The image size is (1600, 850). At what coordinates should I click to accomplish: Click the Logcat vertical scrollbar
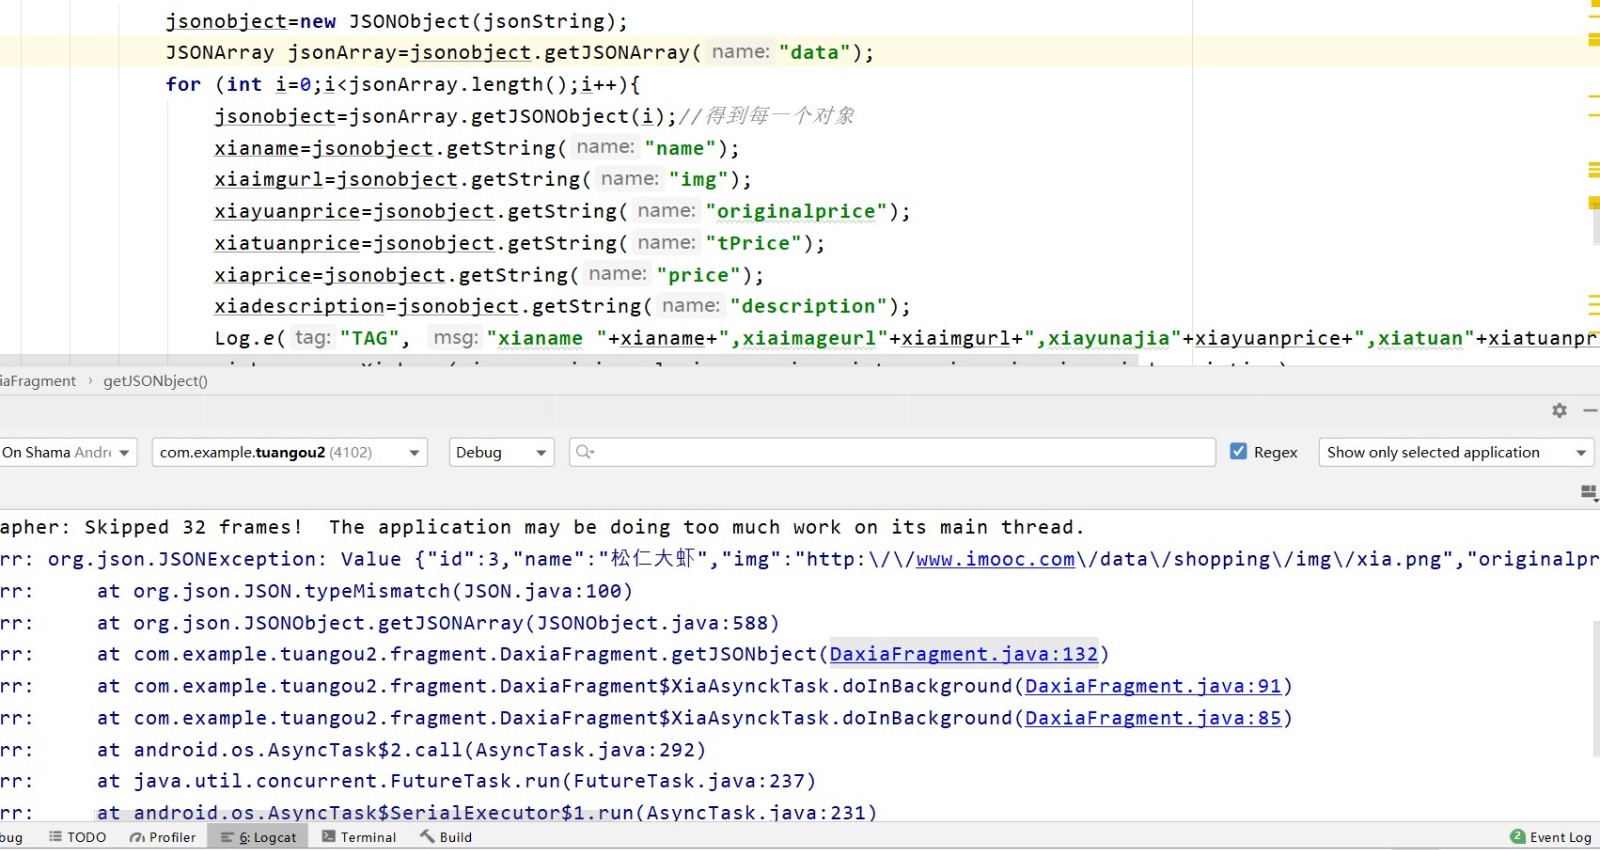(x=1595, y=690)
